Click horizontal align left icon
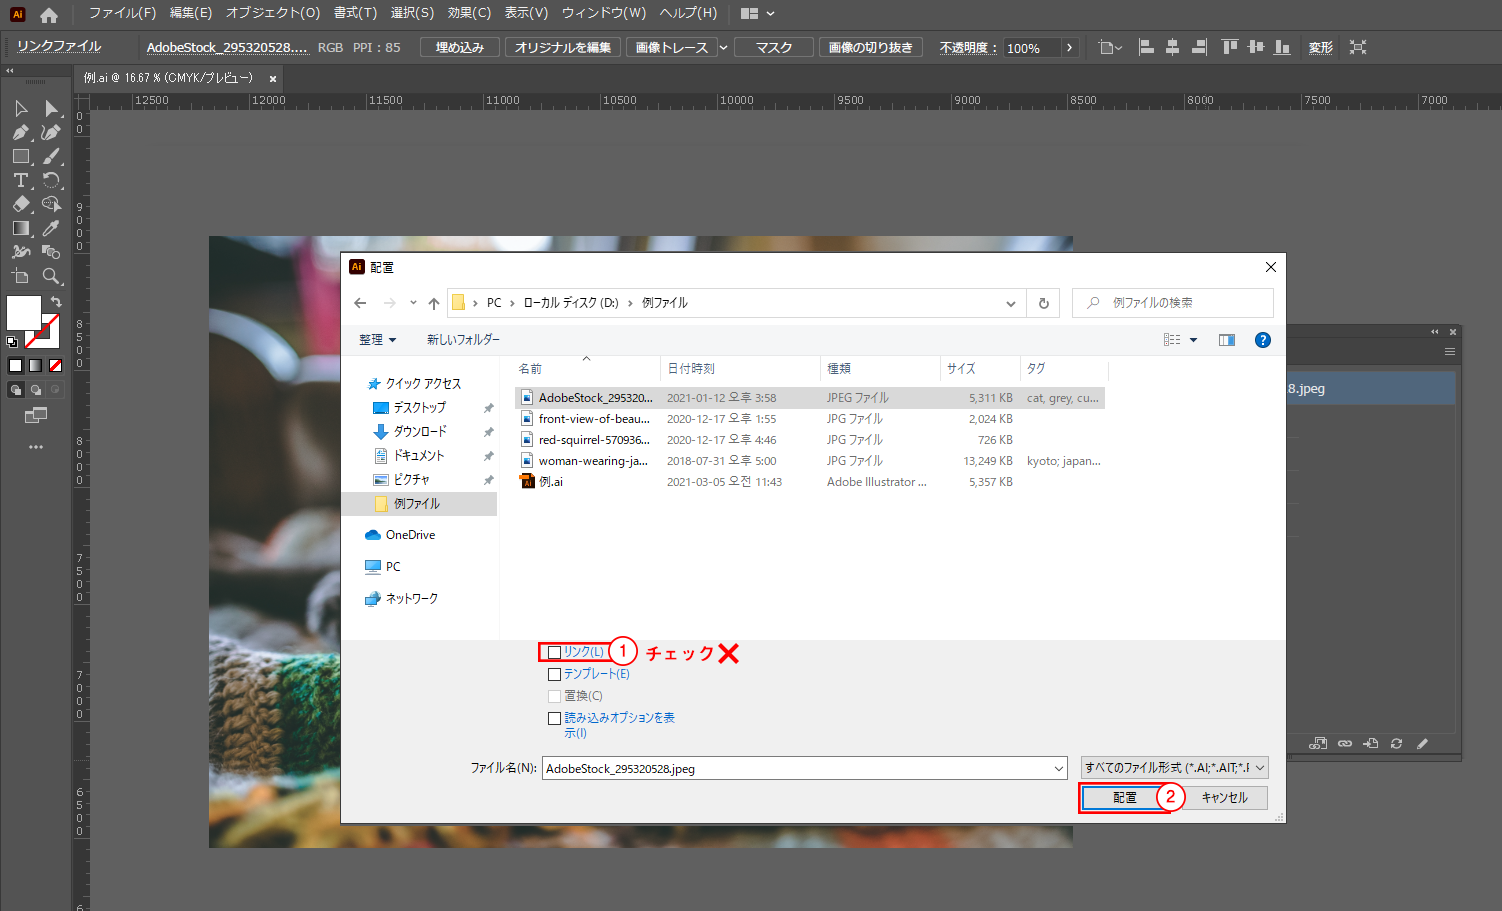The width and height of the screenshot is (1502, 911). pos(1147,47)
